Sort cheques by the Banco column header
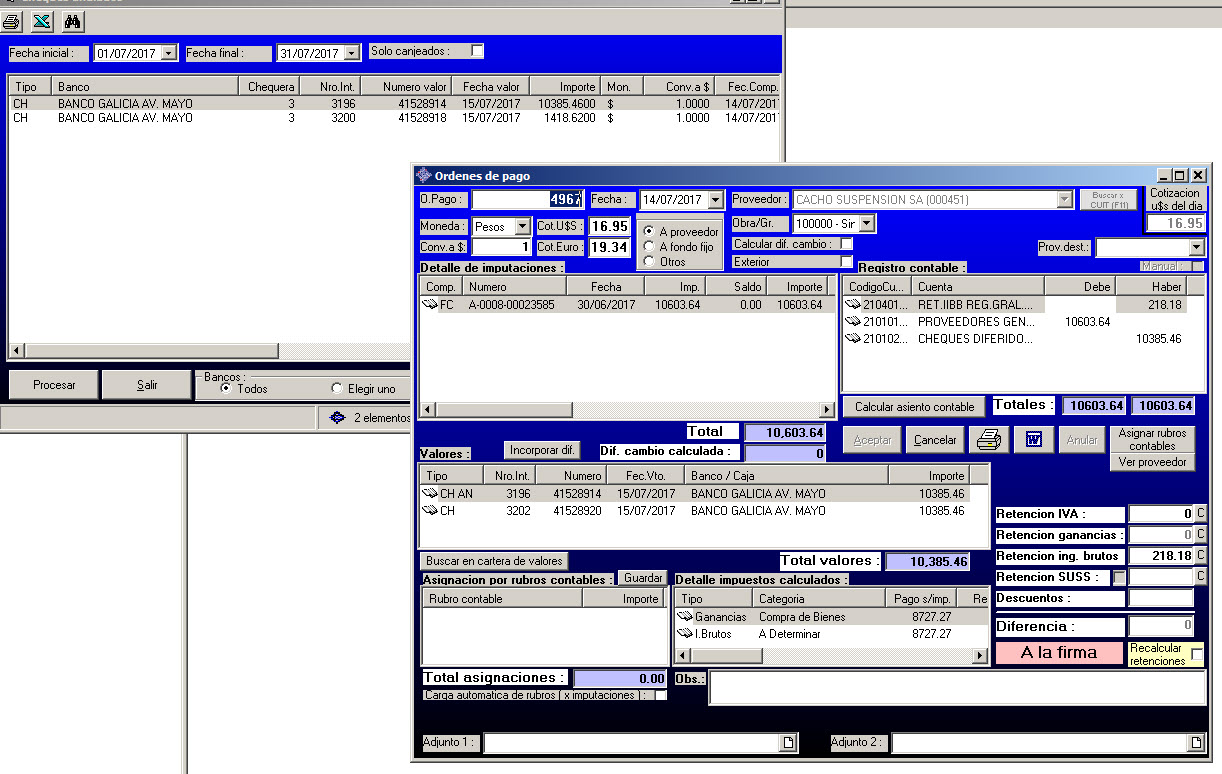 pos(145,87)
